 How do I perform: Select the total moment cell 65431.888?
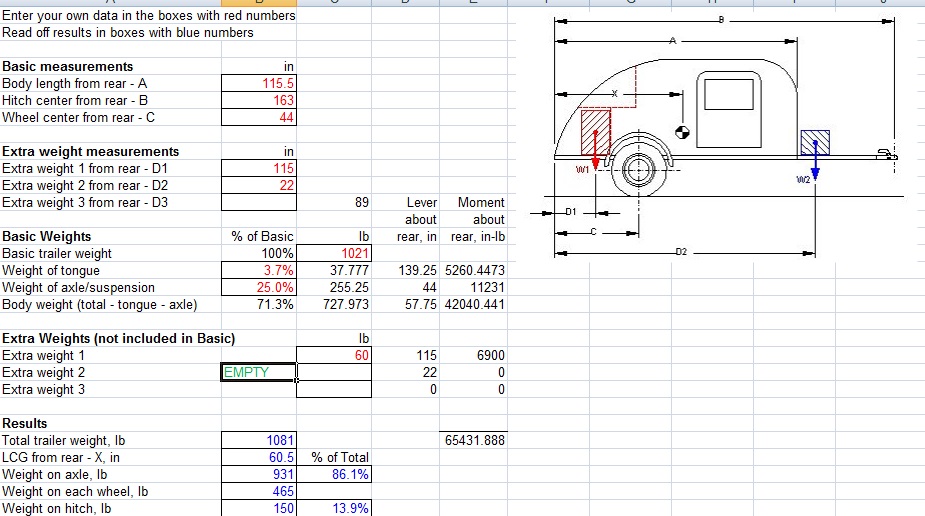coord(473,440)
